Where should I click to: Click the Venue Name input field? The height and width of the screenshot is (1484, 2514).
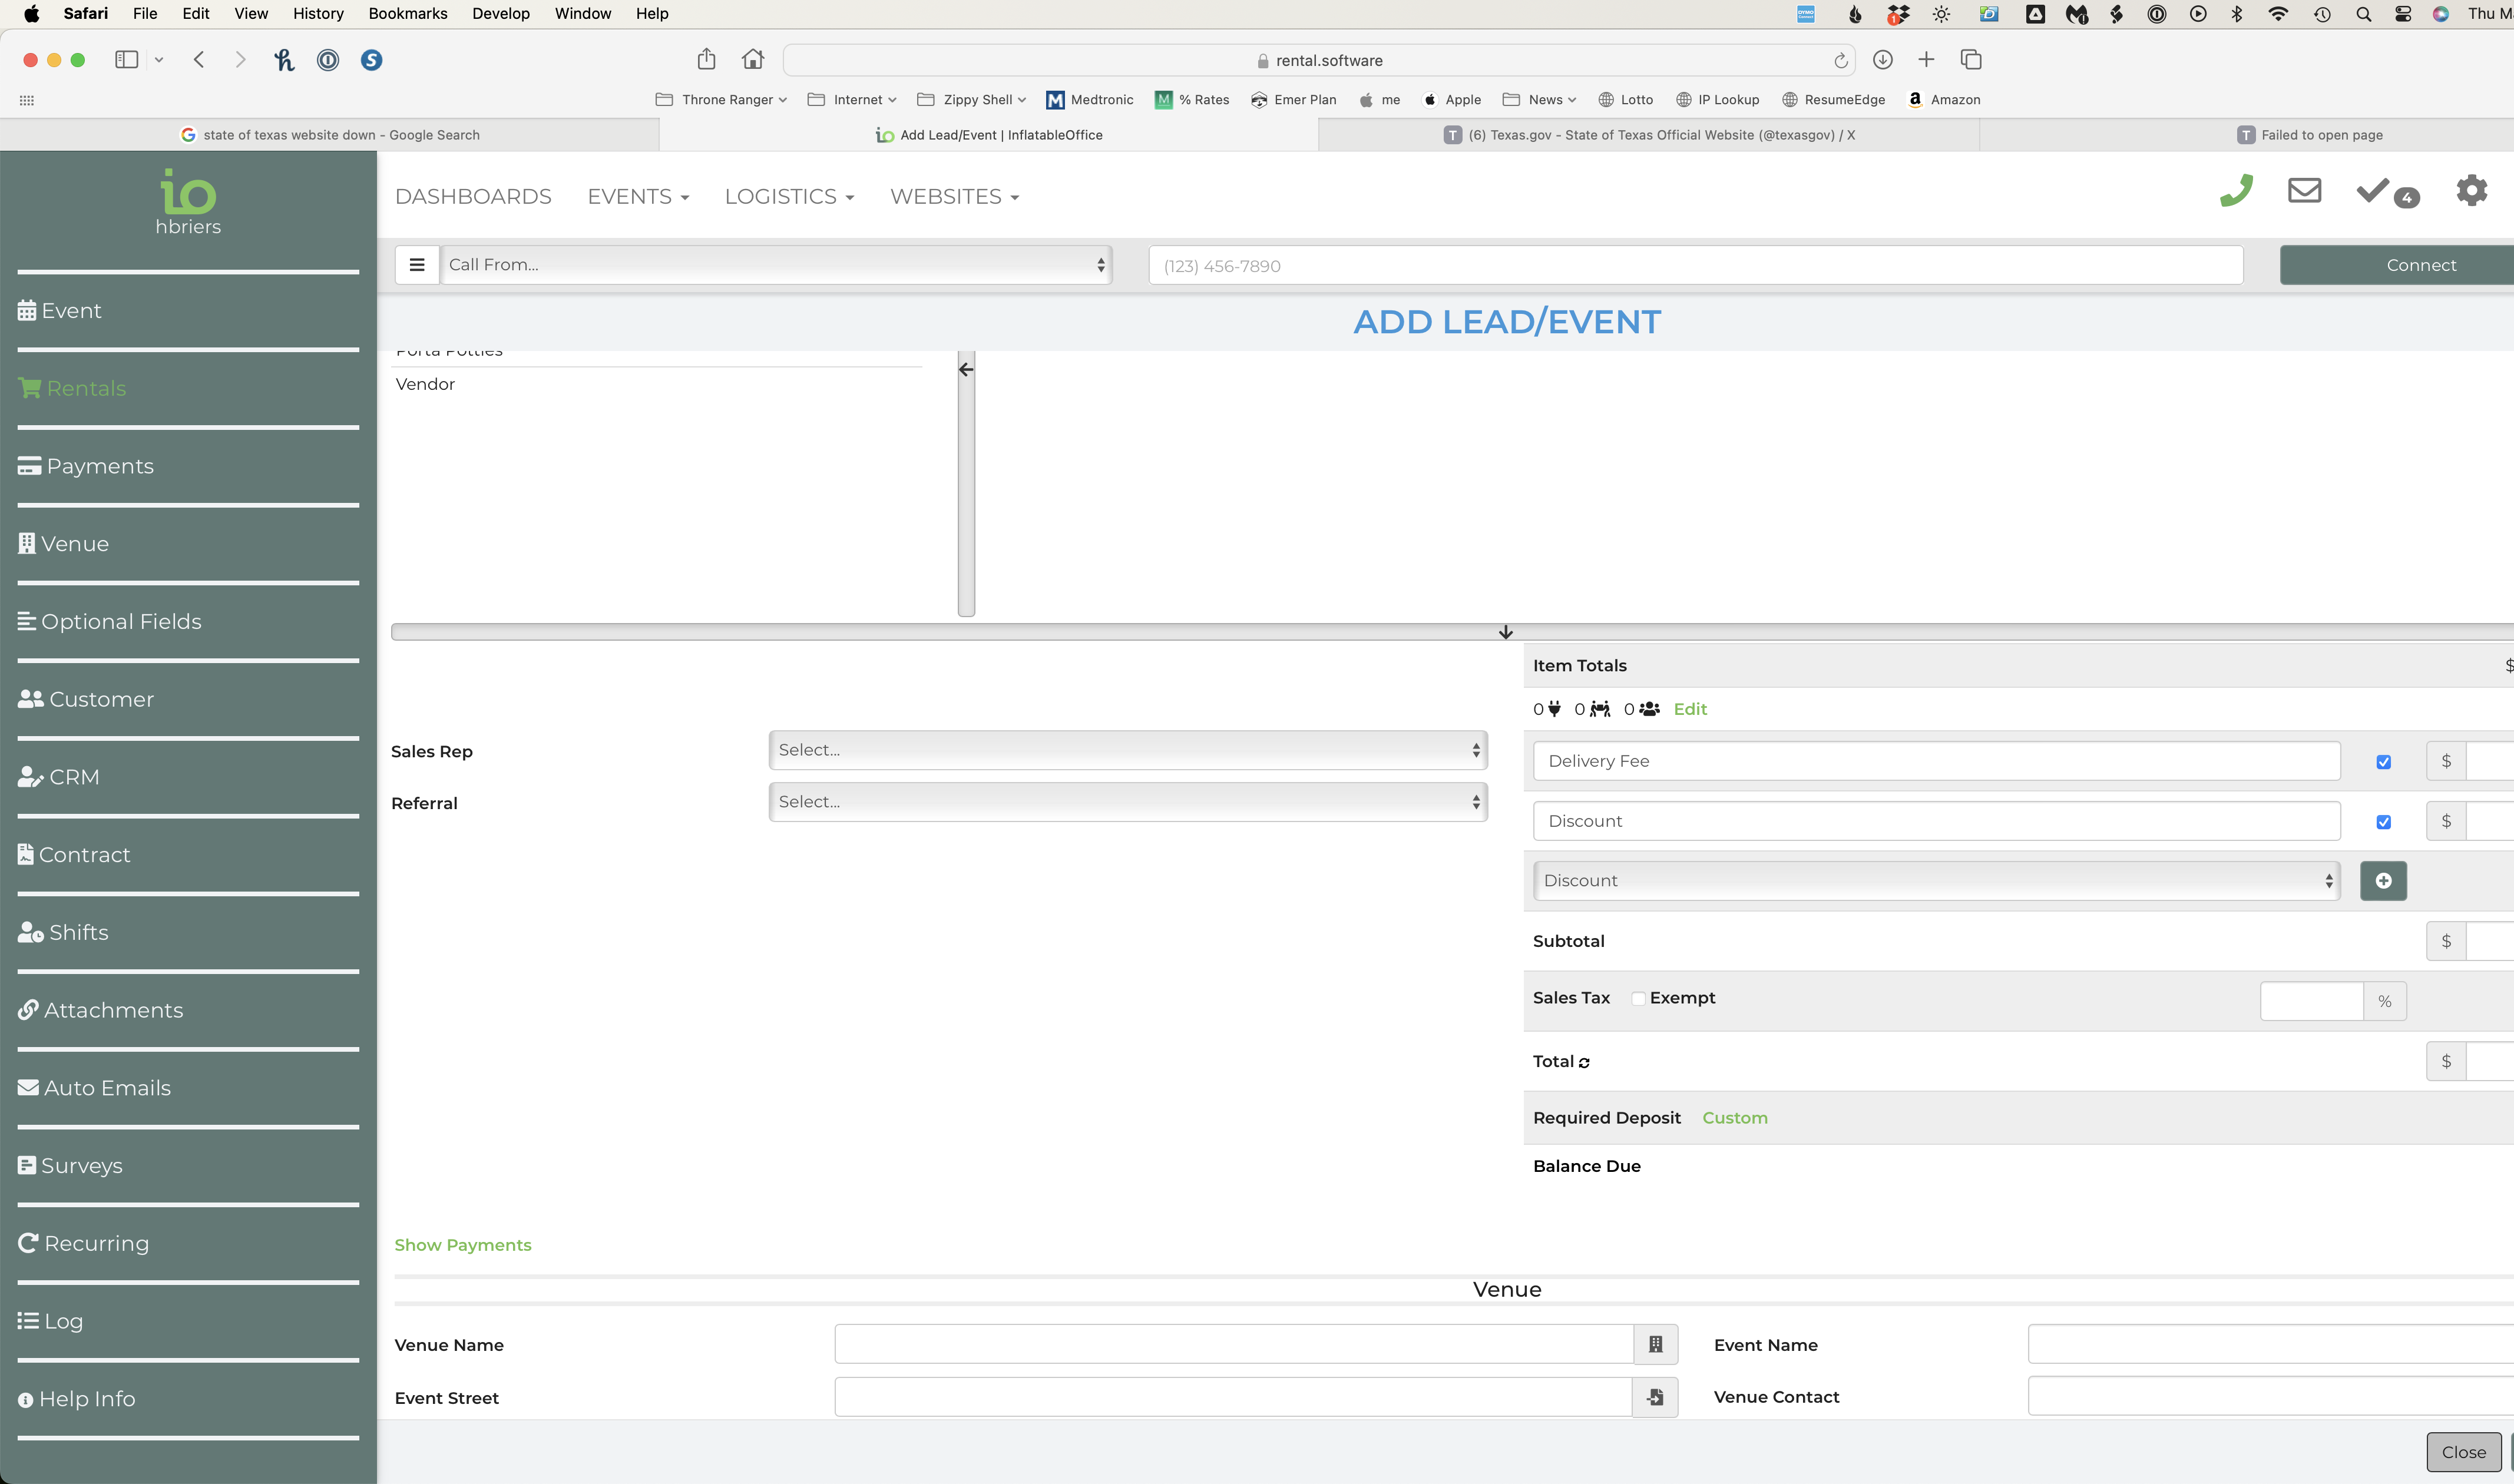[x=1234, y=1344]
